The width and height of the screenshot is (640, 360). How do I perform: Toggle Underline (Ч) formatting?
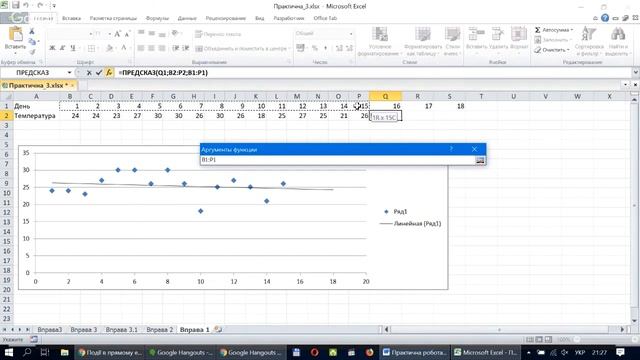point(73,48)
